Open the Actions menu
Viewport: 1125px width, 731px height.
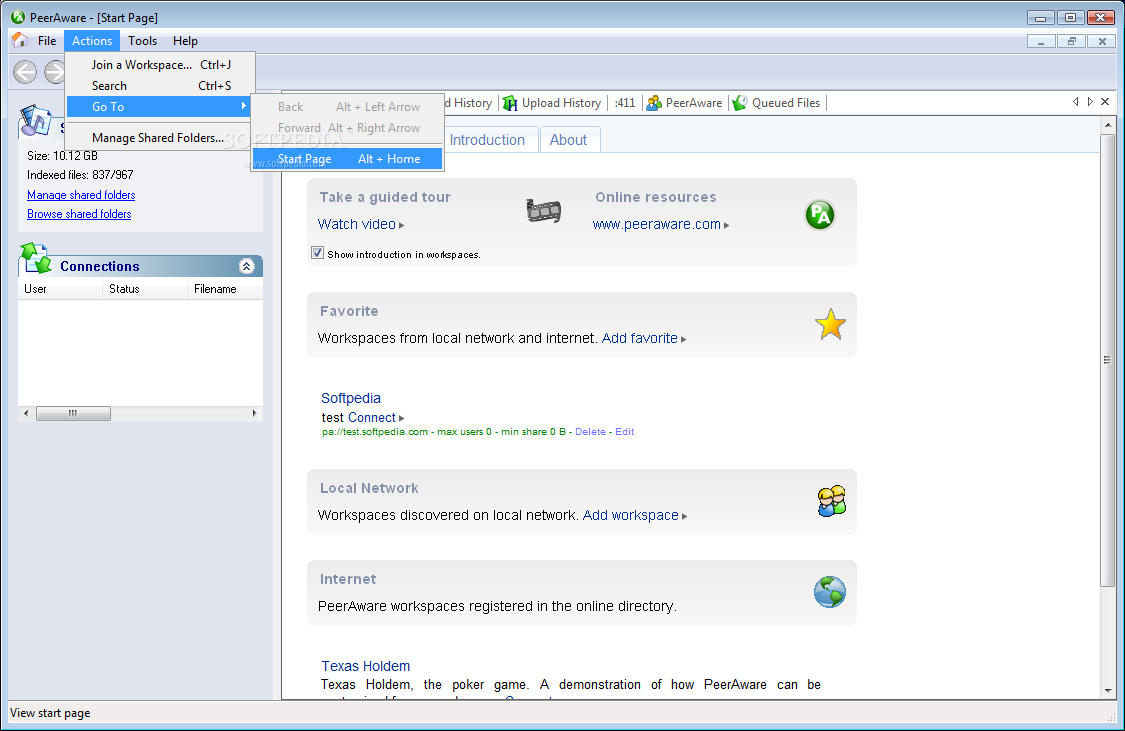point(92,41)
